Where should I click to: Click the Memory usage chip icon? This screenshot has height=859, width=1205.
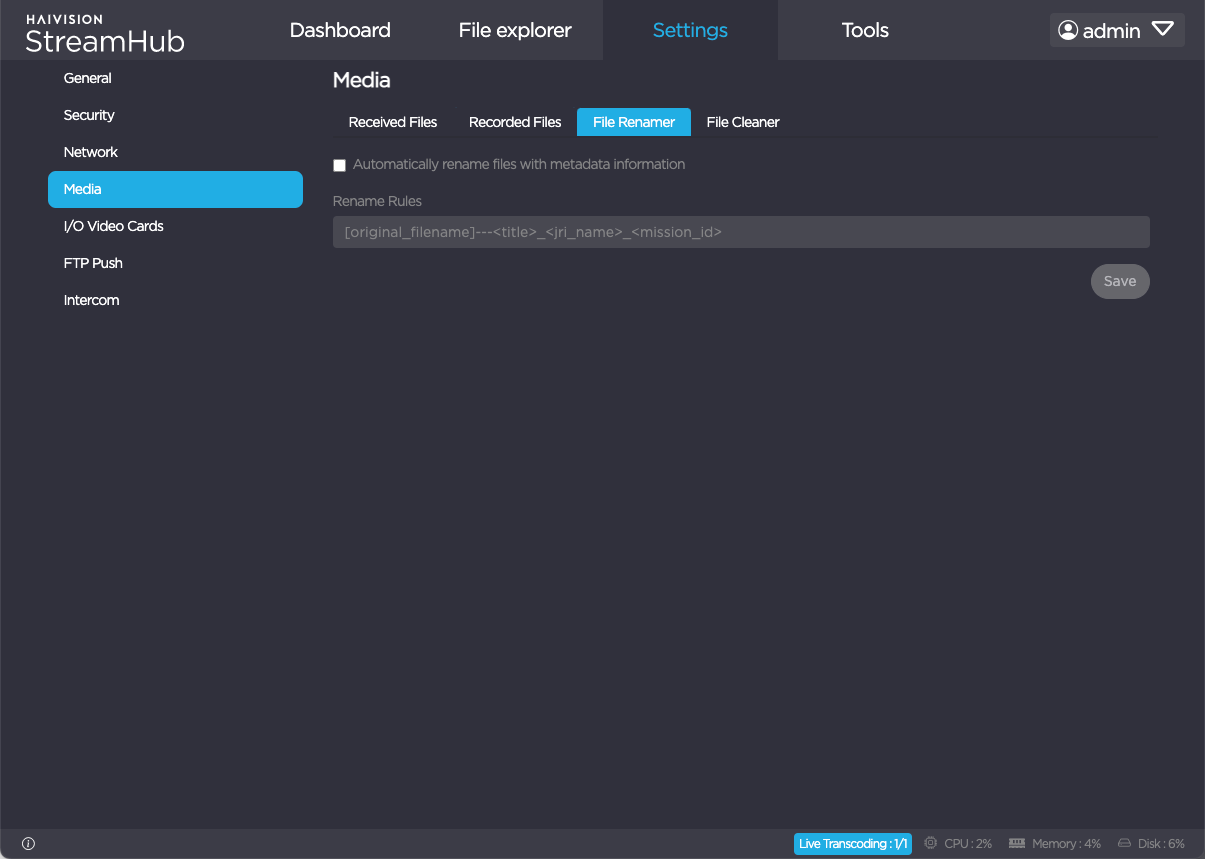1018,844
